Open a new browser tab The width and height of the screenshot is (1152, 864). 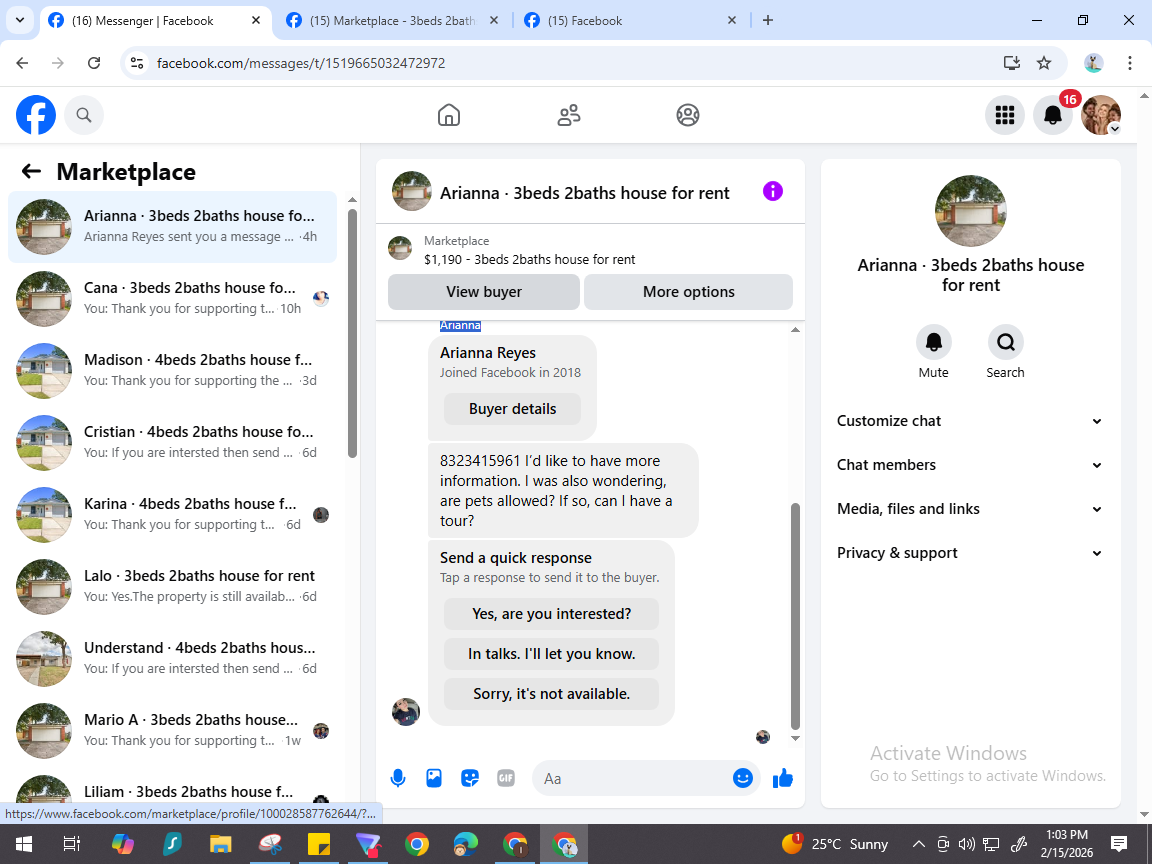(768, 21)
